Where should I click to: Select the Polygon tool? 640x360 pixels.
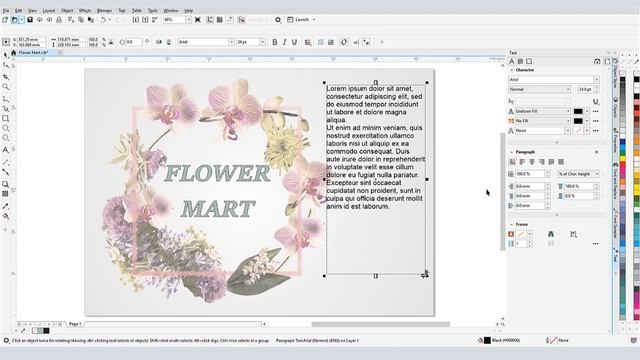[6, 138]
